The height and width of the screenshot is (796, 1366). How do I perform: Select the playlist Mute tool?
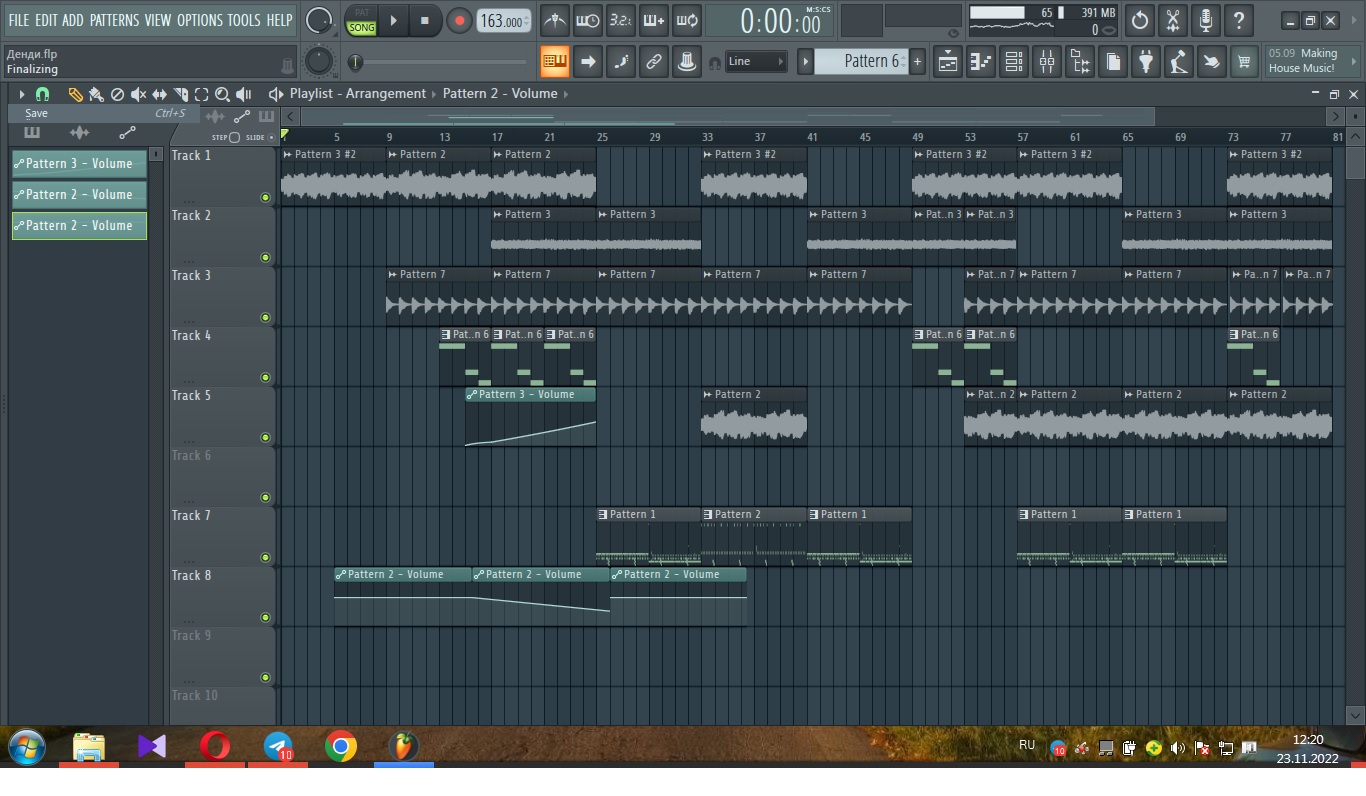139,94
